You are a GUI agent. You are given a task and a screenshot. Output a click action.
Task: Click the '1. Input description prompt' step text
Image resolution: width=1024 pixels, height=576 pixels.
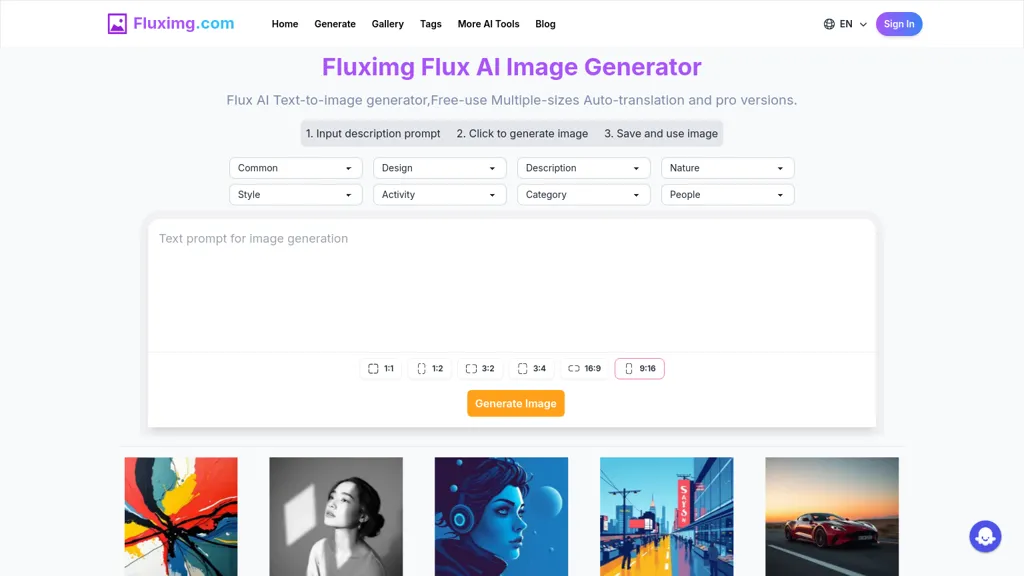tap(373, 133)
